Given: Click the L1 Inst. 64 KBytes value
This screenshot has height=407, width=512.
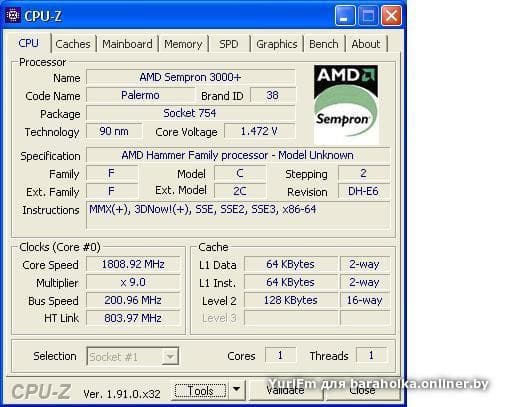Looking at the screenshot, I should [291, 282].
